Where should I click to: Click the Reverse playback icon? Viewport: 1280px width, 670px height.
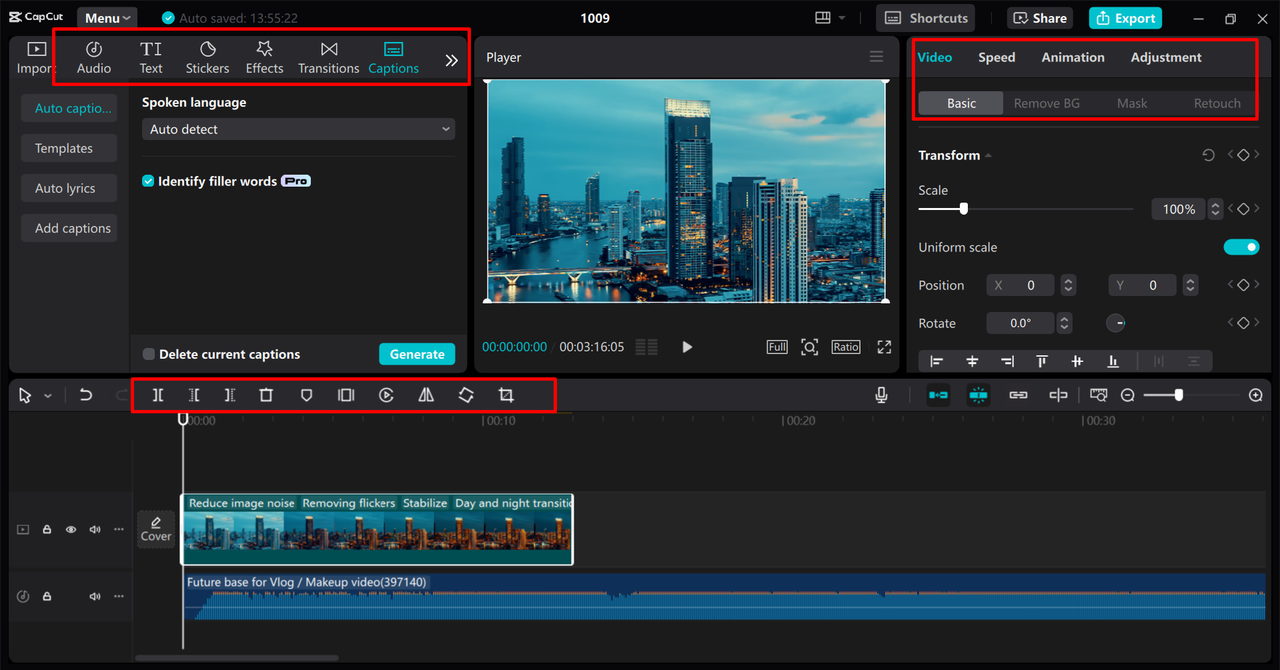point(386,395)
